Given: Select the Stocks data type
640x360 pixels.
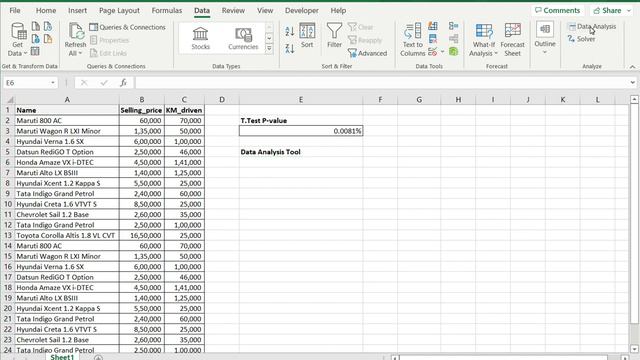Looking at the screenshot, I should point(200,38).
